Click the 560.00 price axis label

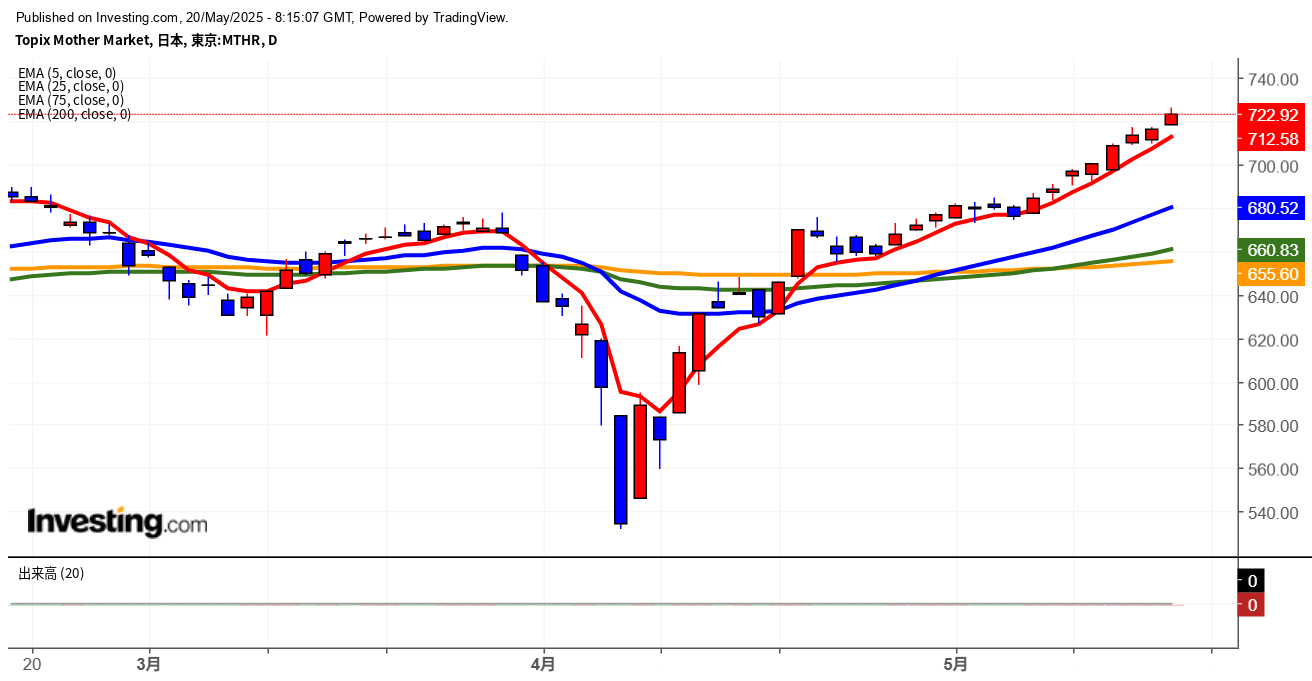click(x=1273, y=470)
